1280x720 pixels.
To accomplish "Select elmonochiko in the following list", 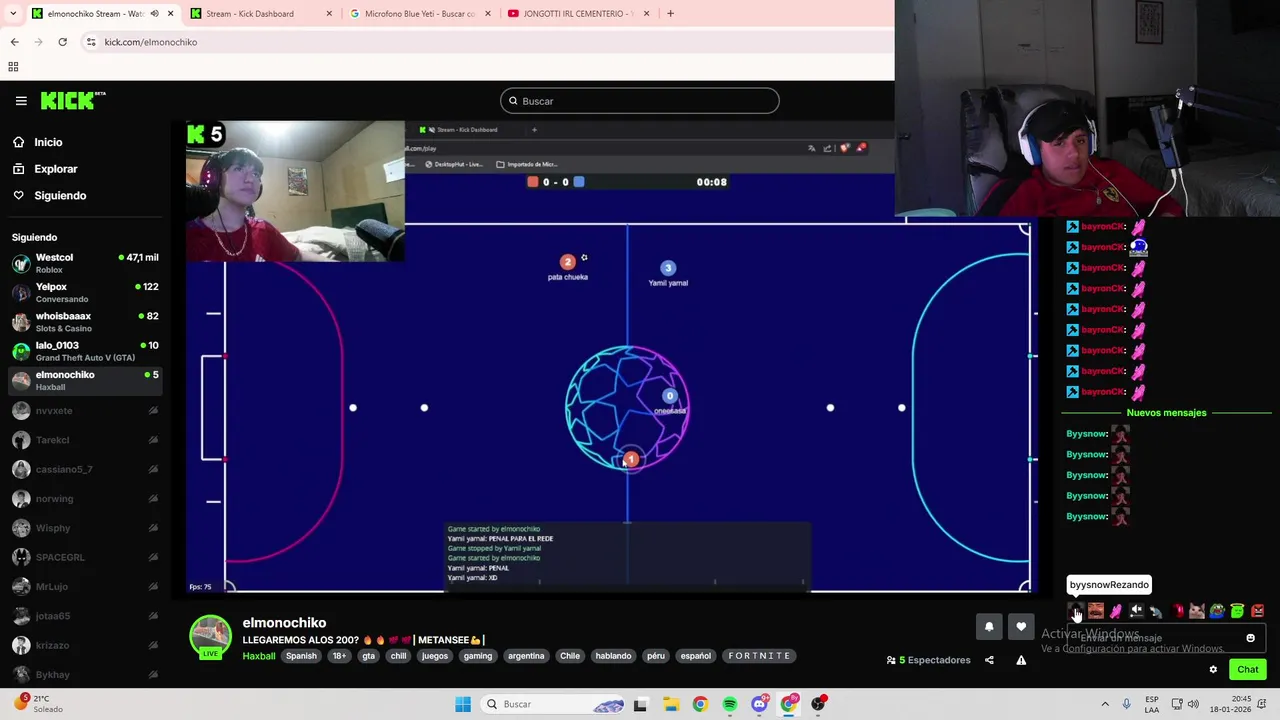I will [x=85, y=380].
